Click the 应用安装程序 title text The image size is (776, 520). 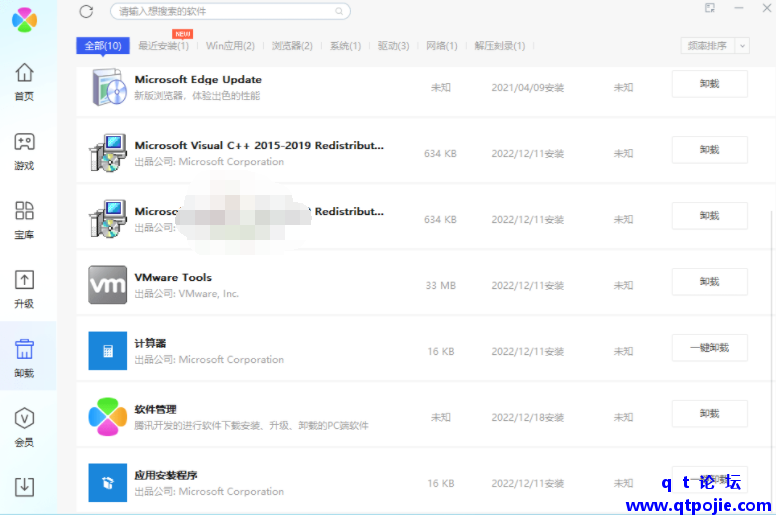pos(166,475)
